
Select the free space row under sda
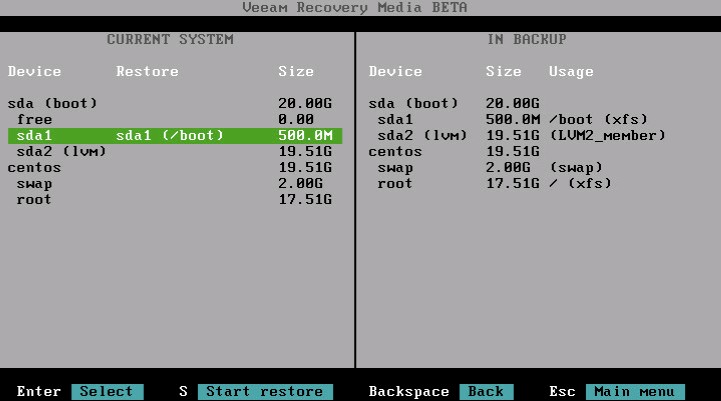(34, 120)
